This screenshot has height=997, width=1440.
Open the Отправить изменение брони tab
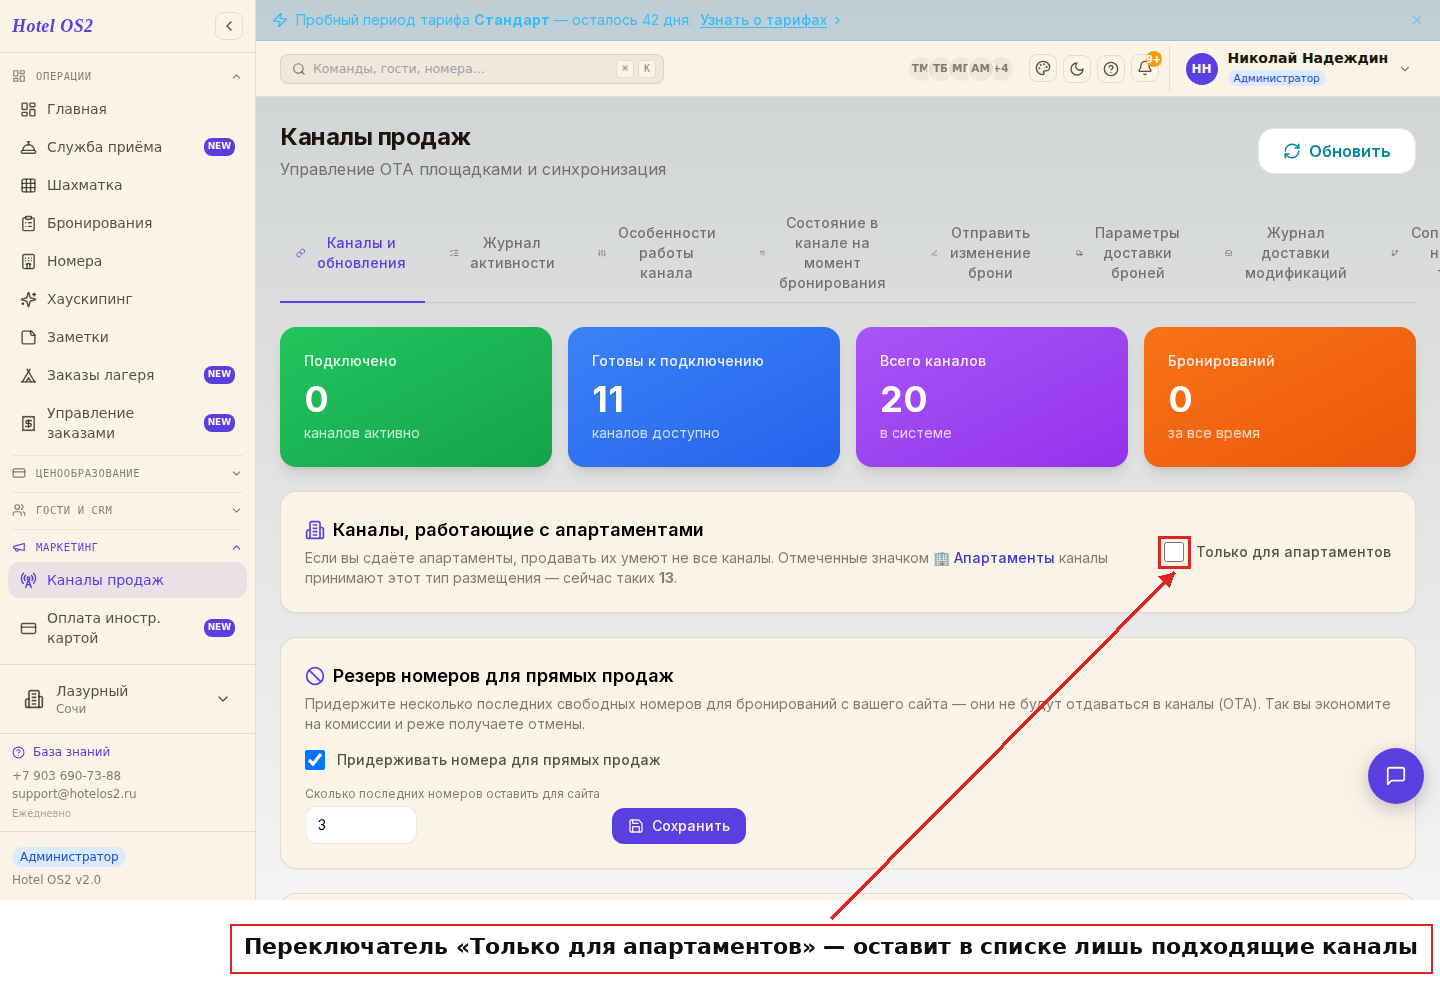[x=982, y=253]
